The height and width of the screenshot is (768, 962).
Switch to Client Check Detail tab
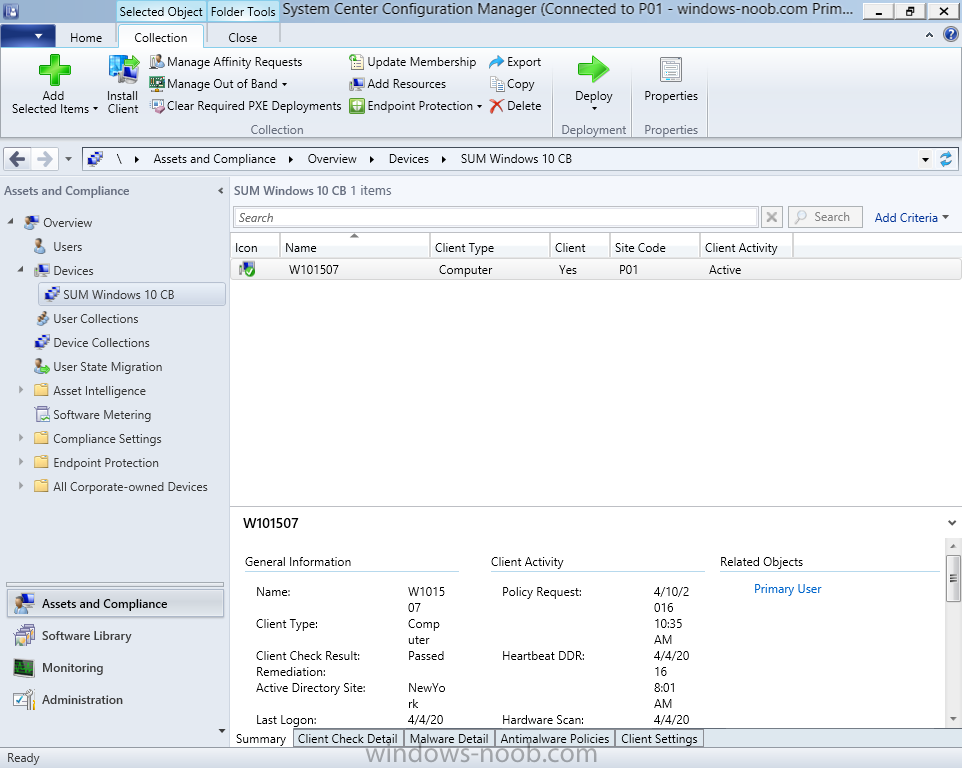[x=348, y=739]
